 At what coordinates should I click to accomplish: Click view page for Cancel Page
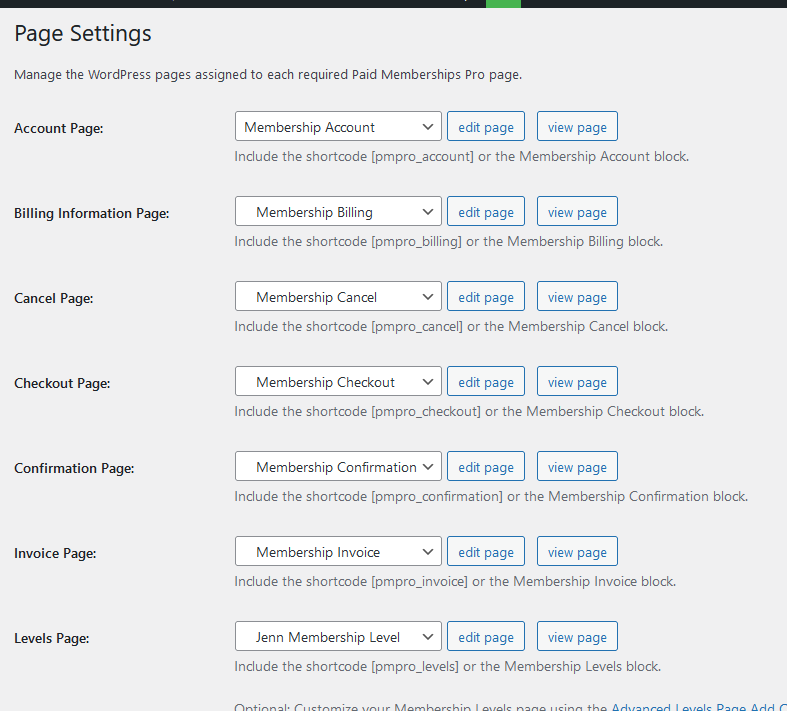[577, 296]
